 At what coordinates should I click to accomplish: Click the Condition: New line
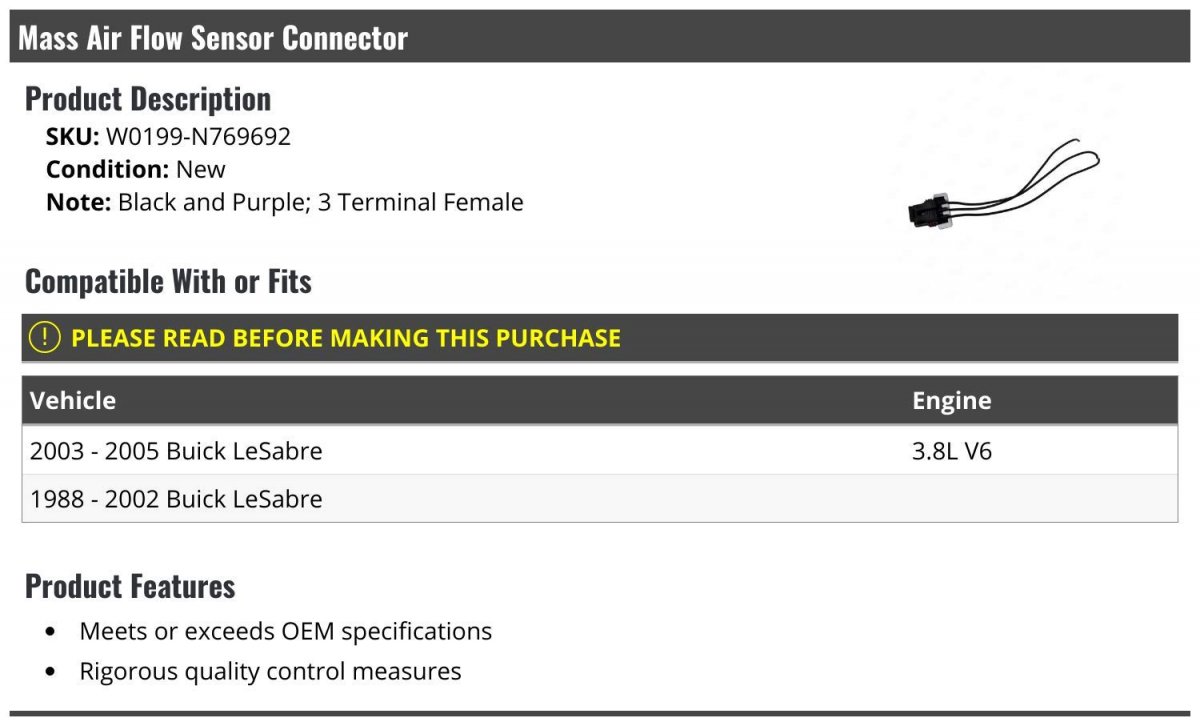136,169
